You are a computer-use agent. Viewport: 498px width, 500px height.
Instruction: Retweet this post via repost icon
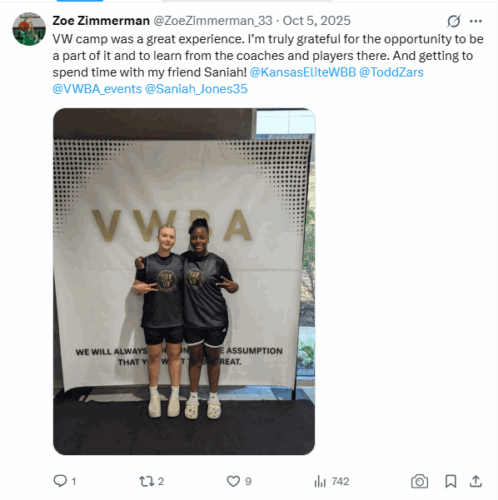[146, 481]
